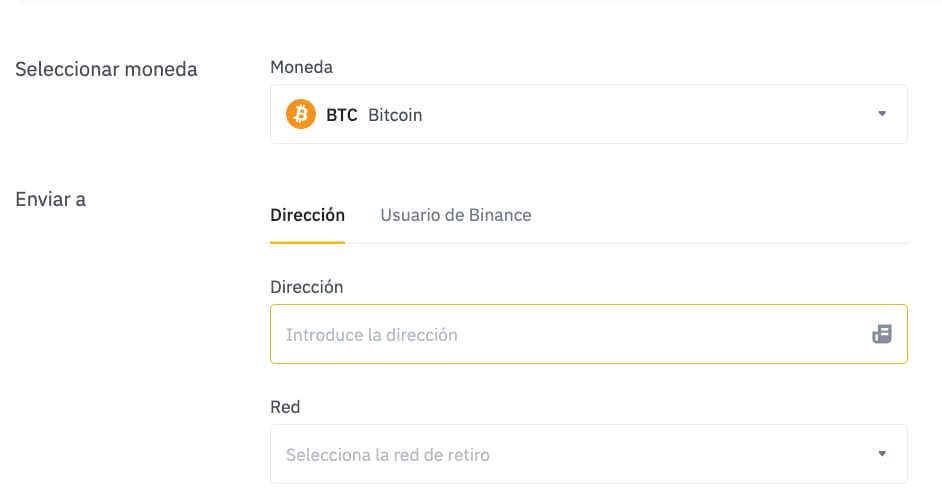942x497 pixels.
Task: Click the Dirección label above the input
Action: 306,287
